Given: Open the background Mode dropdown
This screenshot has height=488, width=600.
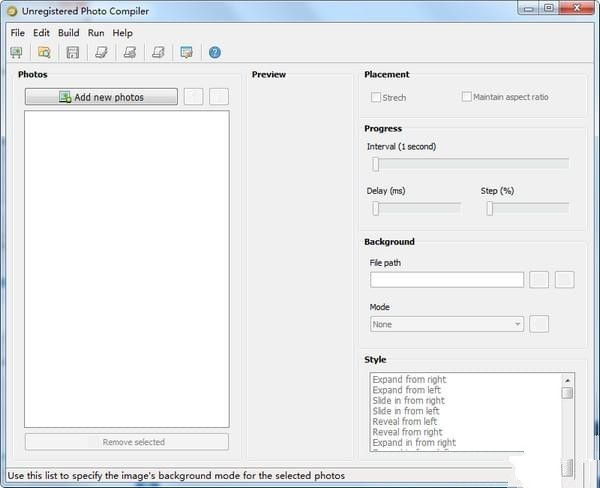Looking at the screenshot, I should 446,324.
